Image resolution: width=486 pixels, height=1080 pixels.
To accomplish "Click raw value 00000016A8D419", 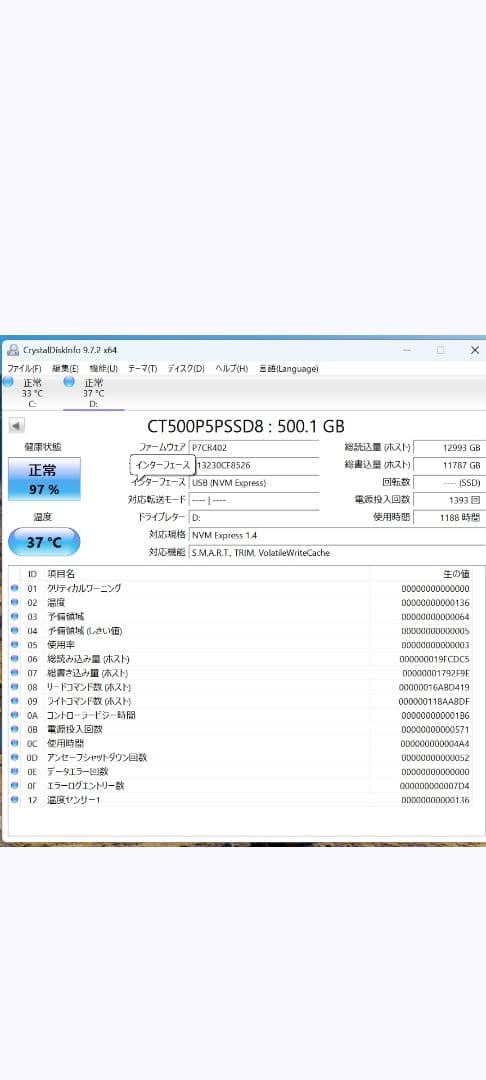I will [x=434, y=687].
